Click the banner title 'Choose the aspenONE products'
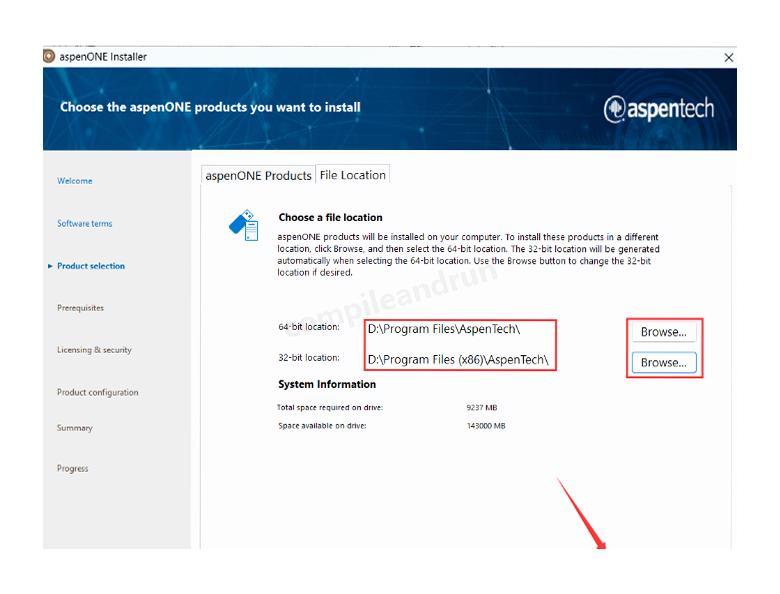This screenshot has width=780, height=594. coord(210,107)
